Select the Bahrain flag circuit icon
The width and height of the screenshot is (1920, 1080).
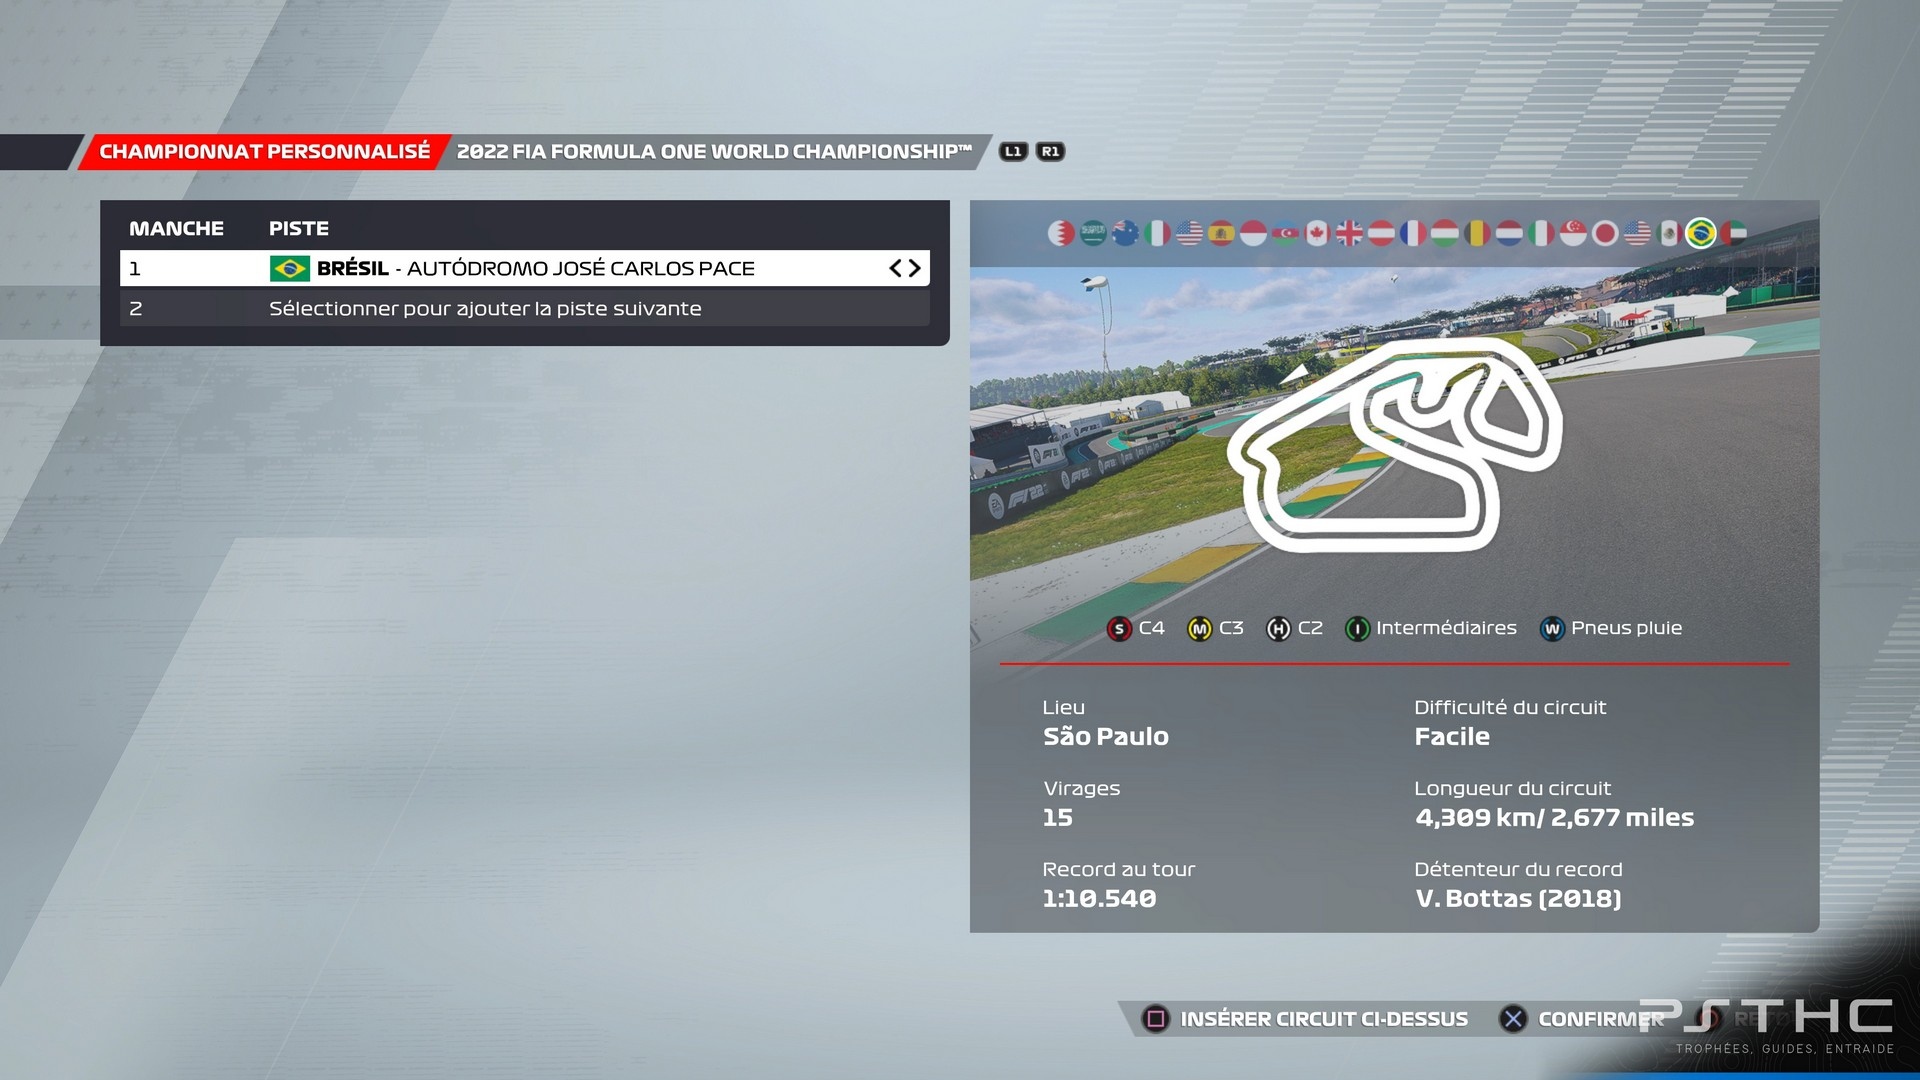click(x=1061, y=233)
